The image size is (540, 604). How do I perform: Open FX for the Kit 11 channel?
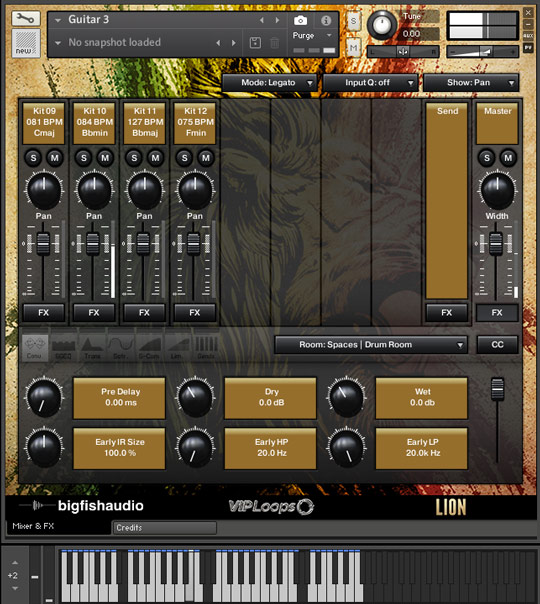click(x=144, y=312)
